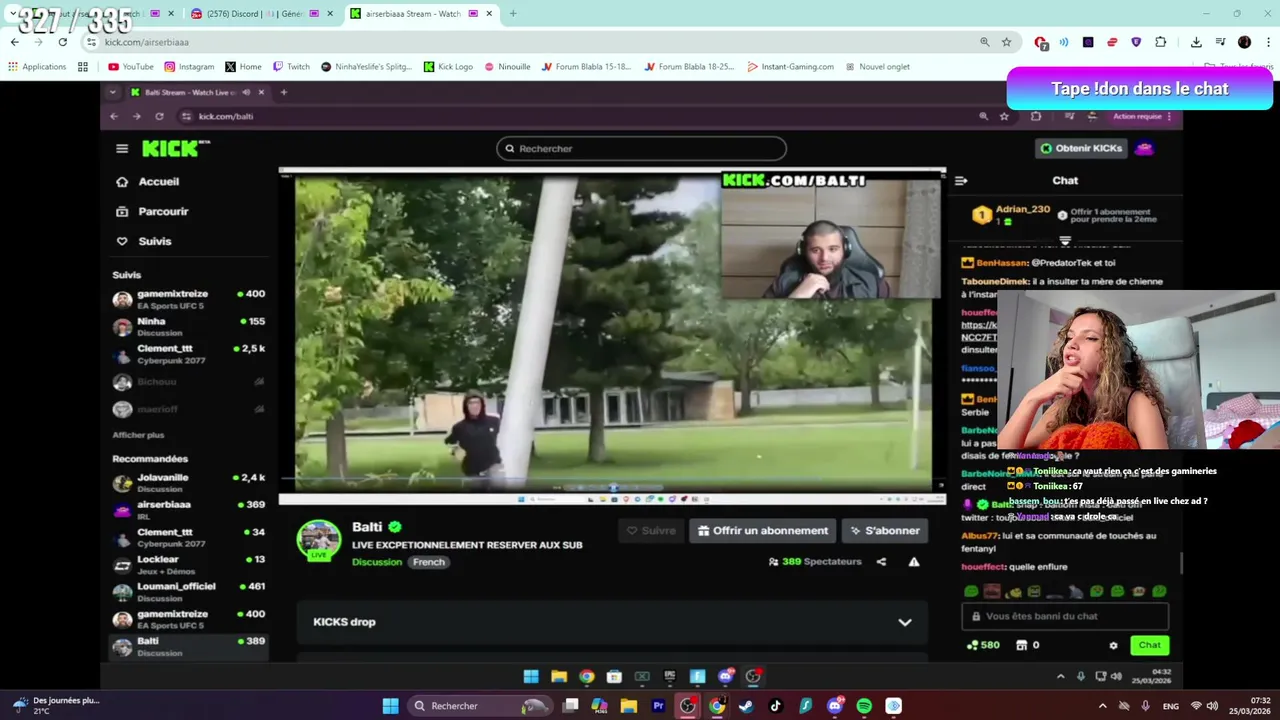Expand the chat leaderboard handle below Adrian_230

click(1065, 241)
